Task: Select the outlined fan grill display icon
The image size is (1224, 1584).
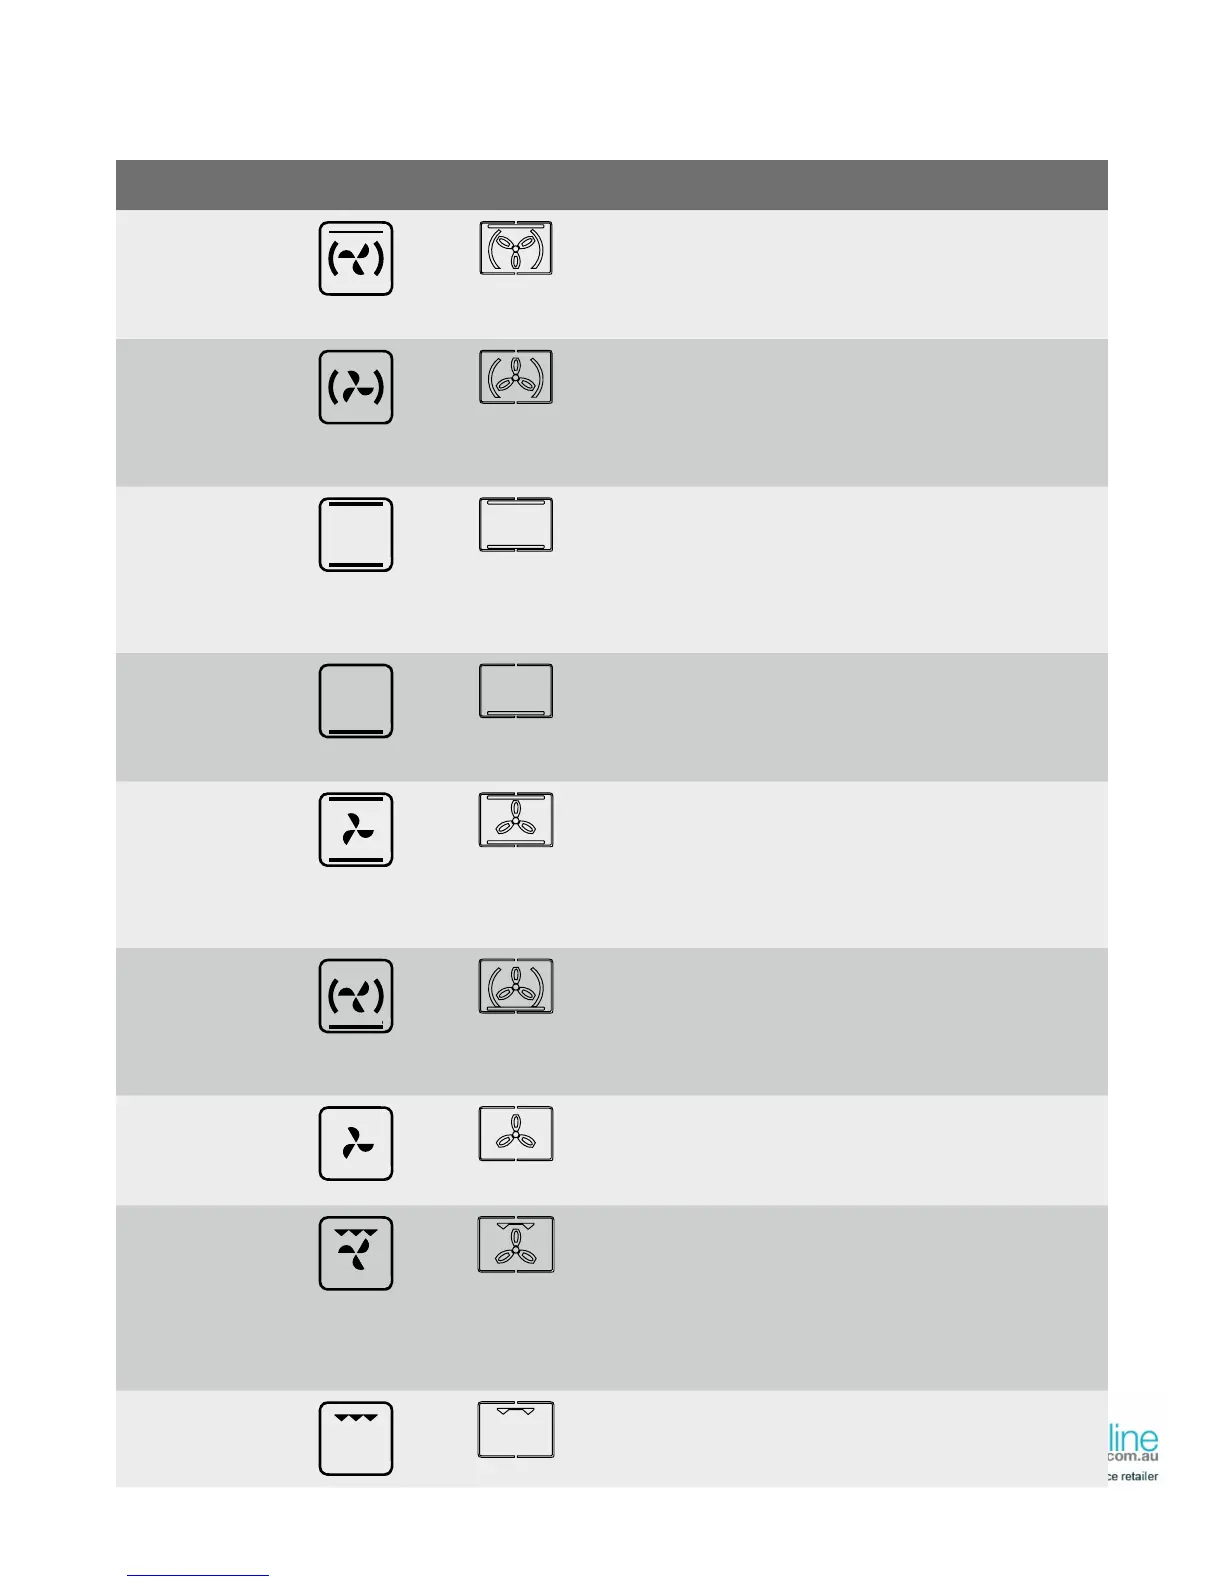Action: [516, 1244]
